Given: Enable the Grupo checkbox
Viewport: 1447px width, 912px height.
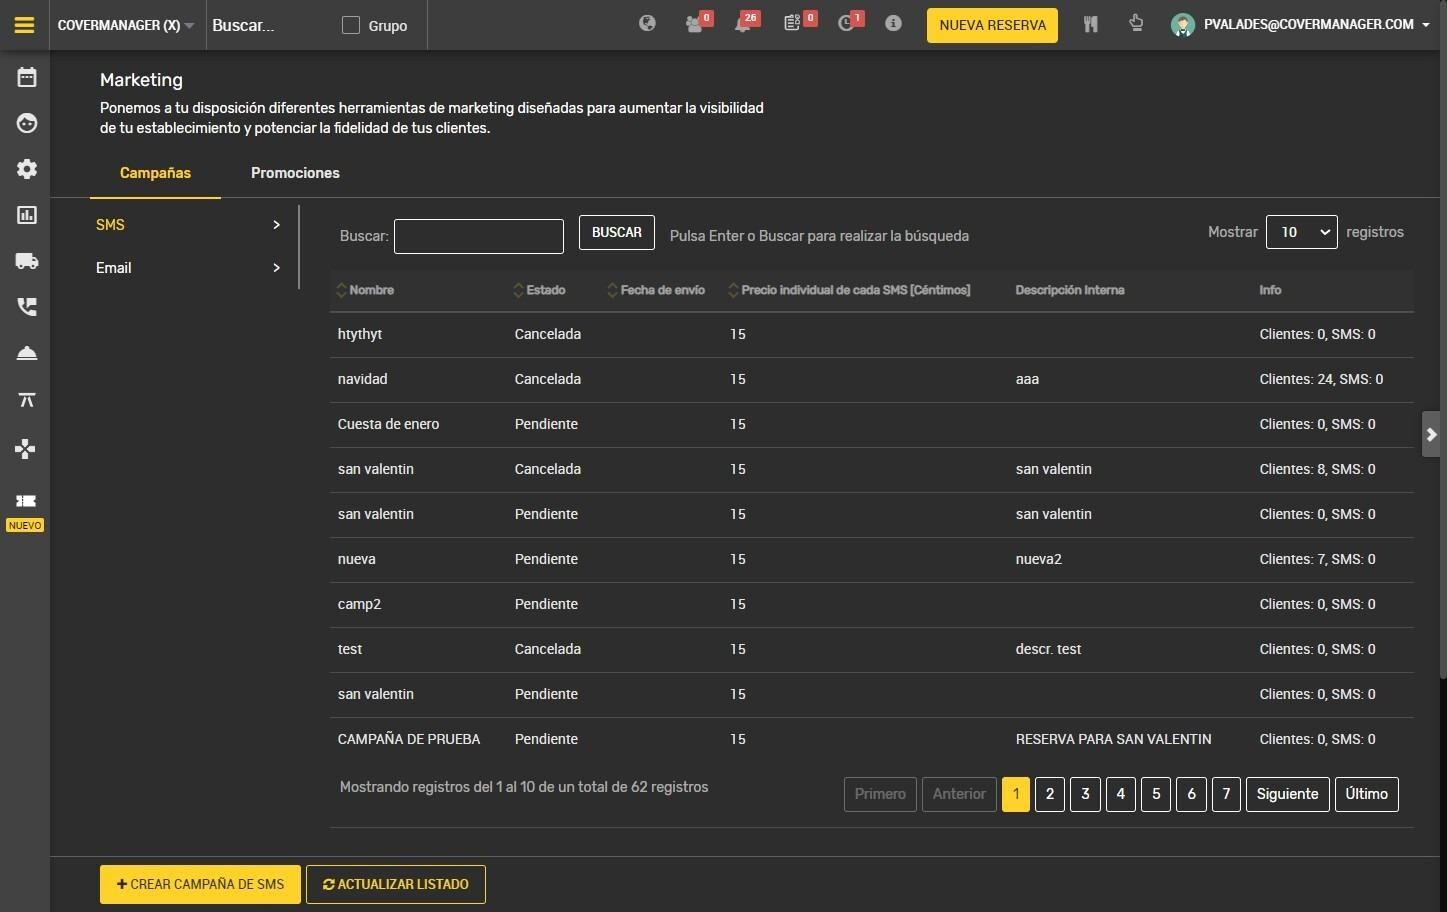Looking at the screenshot, I should coord(351,25).
